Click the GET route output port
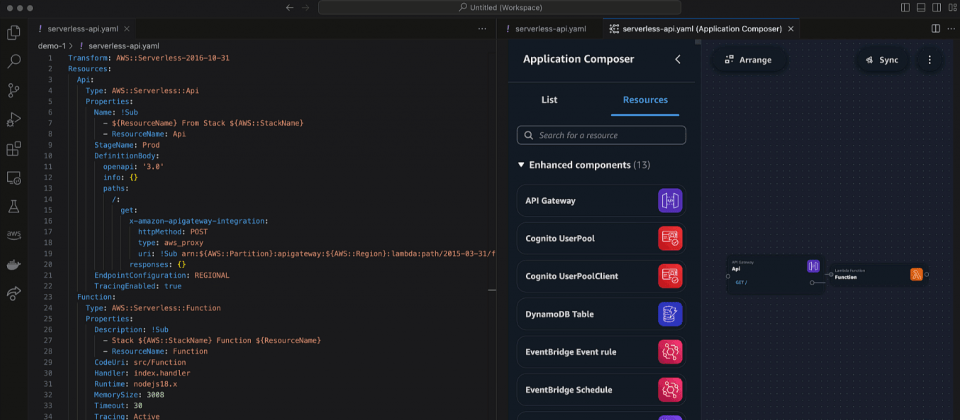The image size is (960, 420). (812, 283)
